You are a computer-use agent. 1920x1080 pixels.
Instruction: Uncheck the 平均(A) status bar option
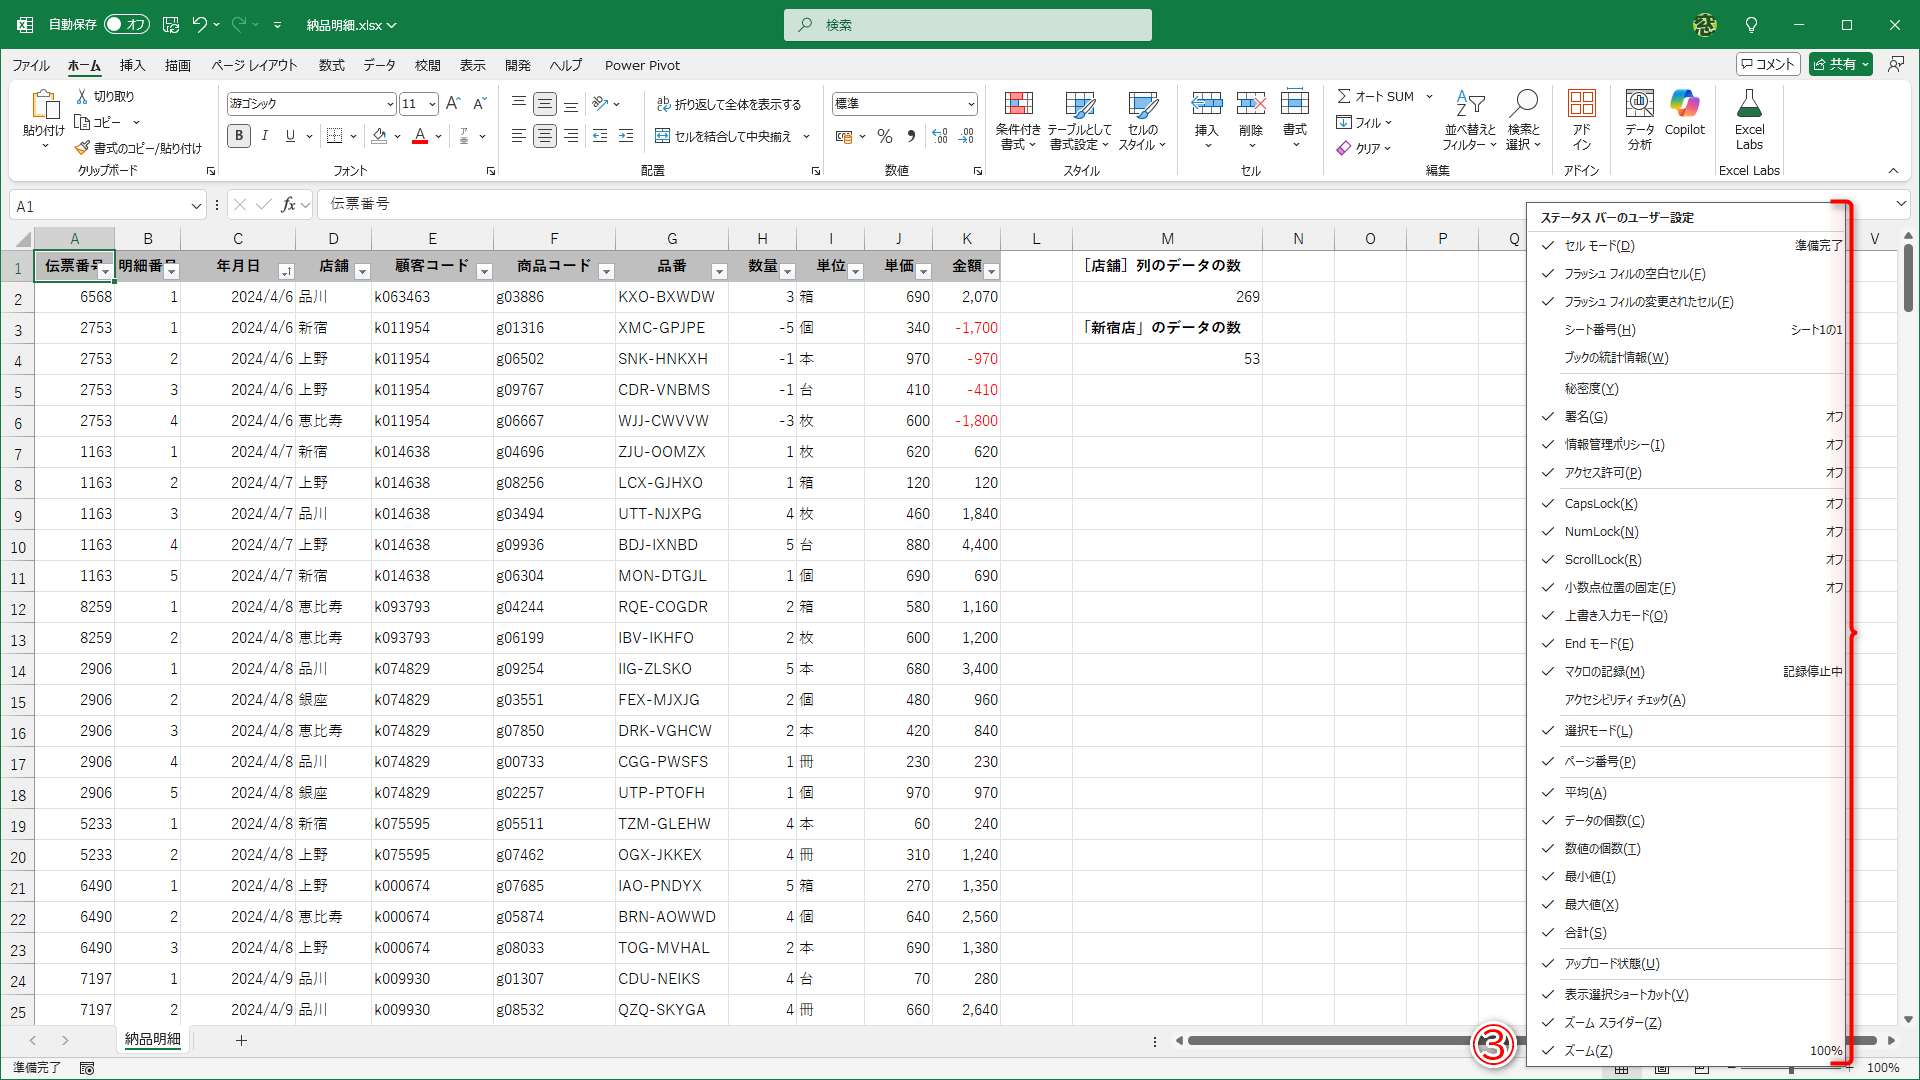(x=1586, y=792)
